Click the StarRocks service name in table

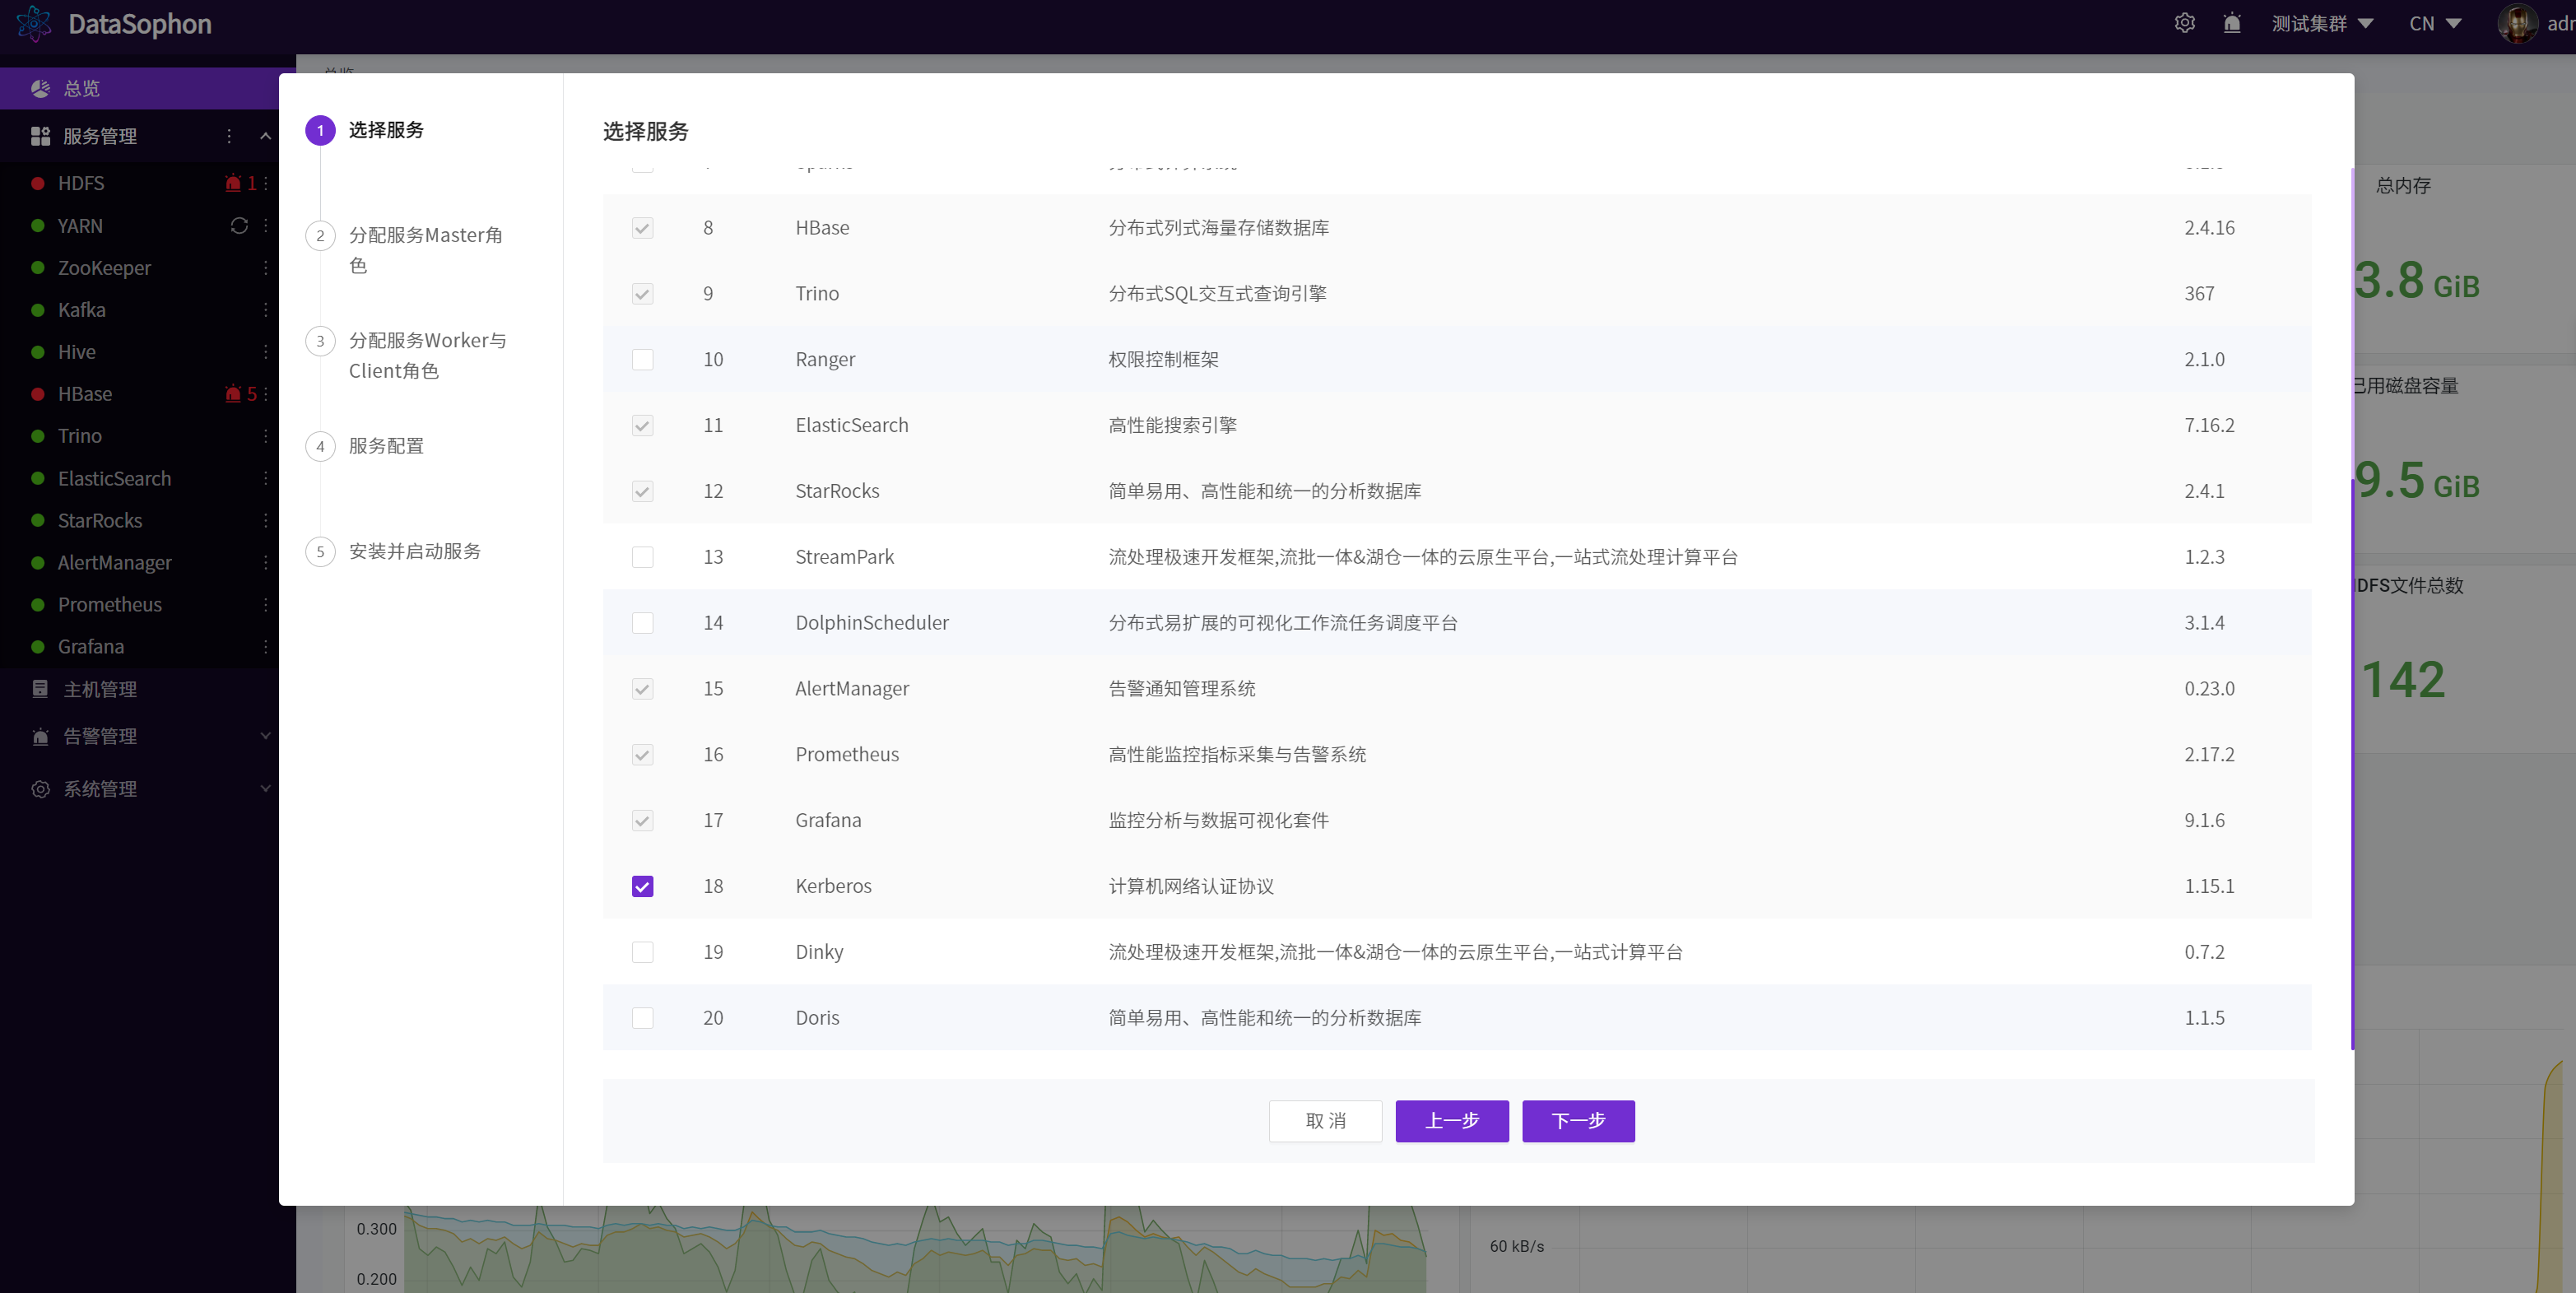tap(837, 491)
